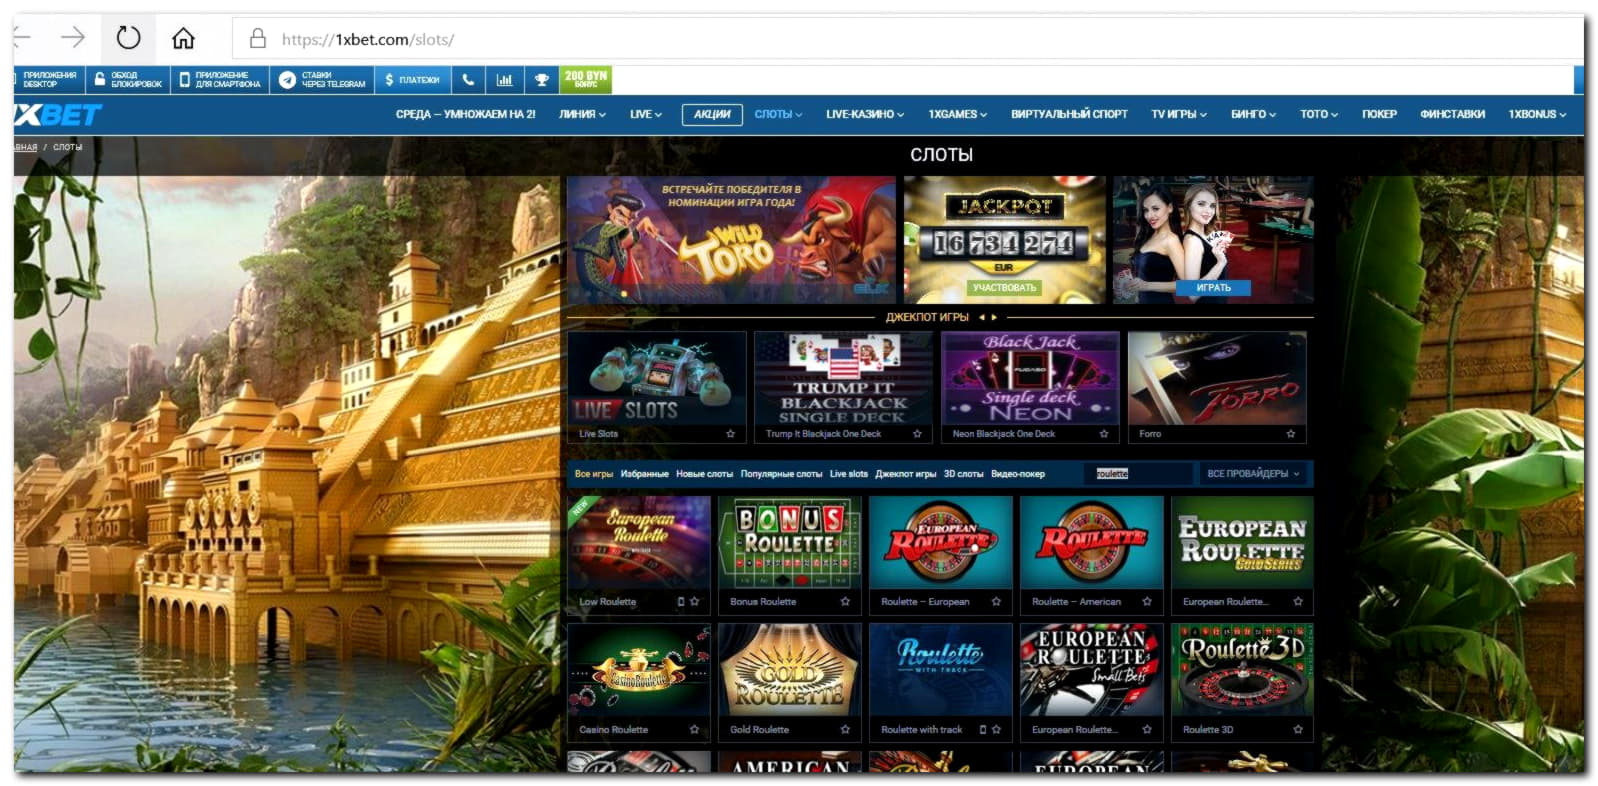Viewport: 1598px width, 786px height.
Task: Click the 1XBET logo
Action: point(58,115)
